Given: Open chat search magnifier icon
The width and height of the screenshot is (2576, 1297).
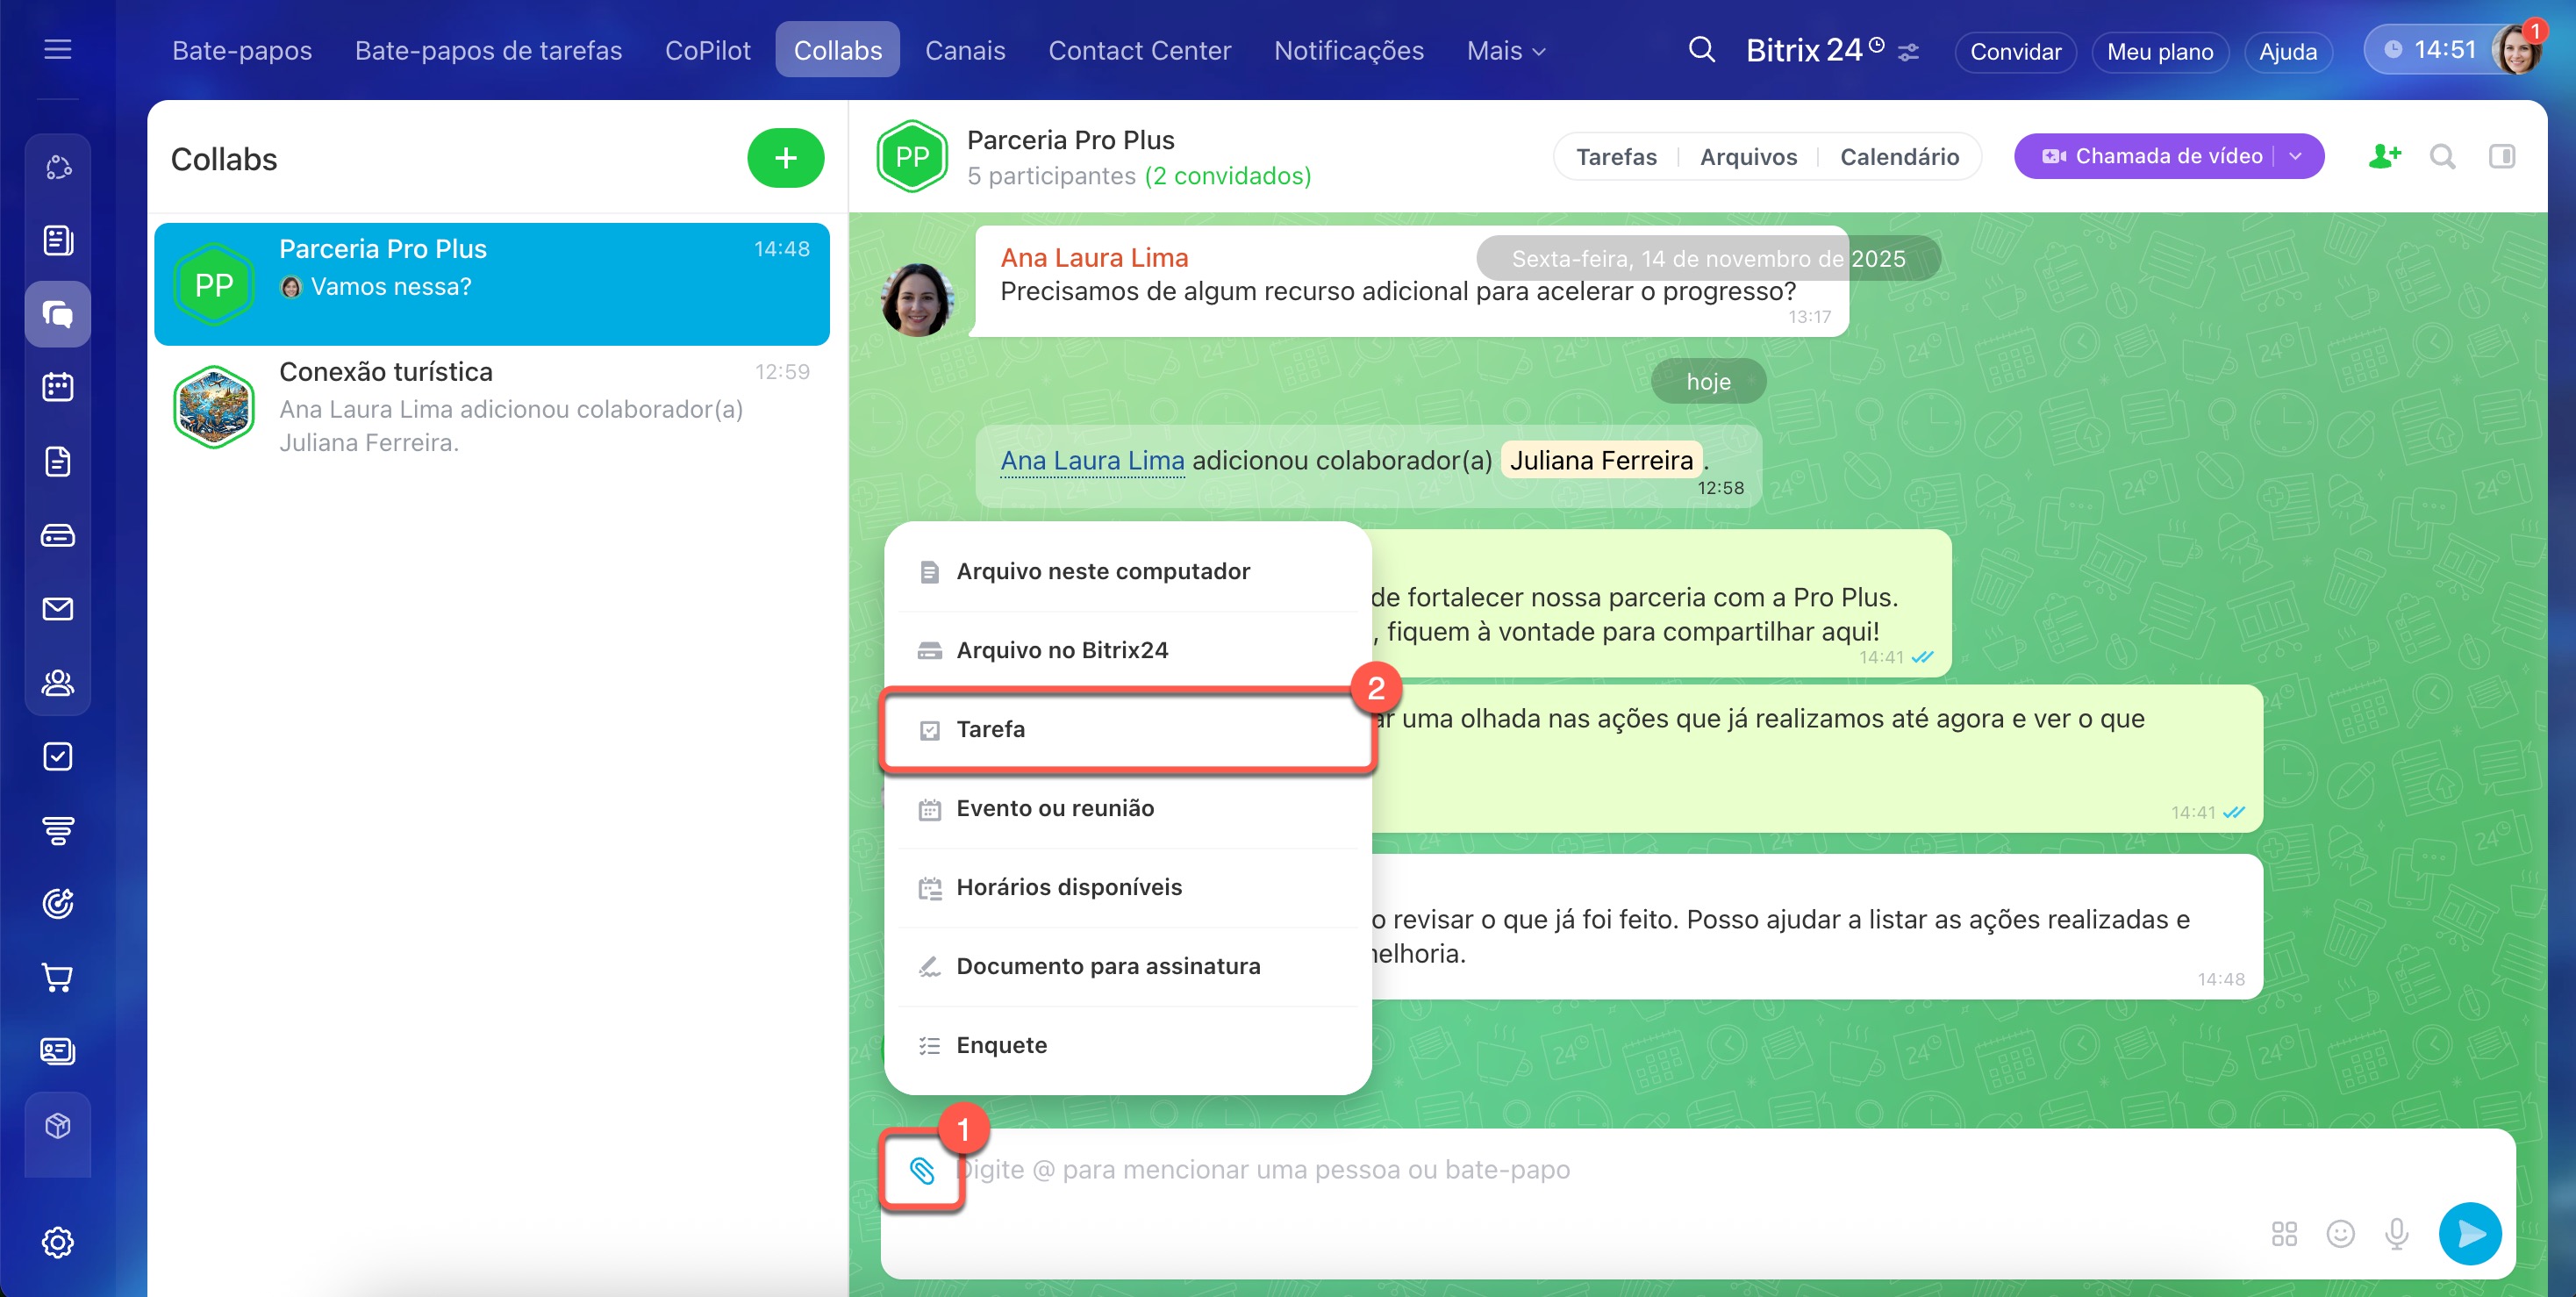Looking at the screenshot, I should [x=2443, y=156].
